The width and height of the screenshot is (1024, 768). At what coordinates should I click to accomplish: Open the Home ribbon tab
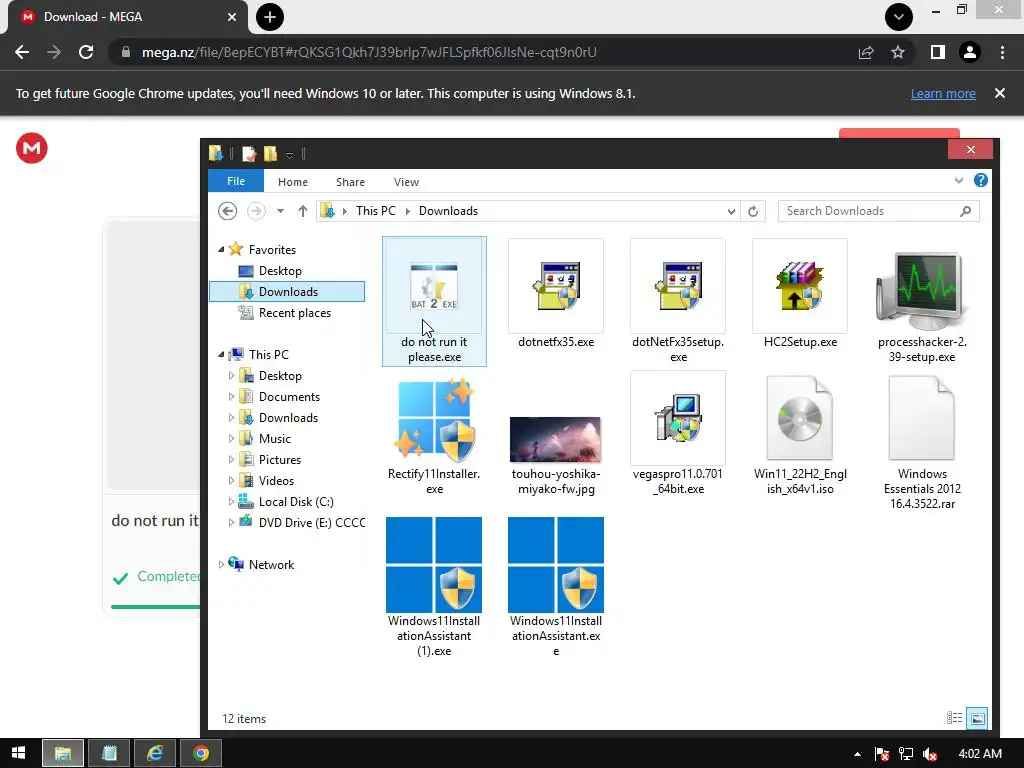click(293, 182)
